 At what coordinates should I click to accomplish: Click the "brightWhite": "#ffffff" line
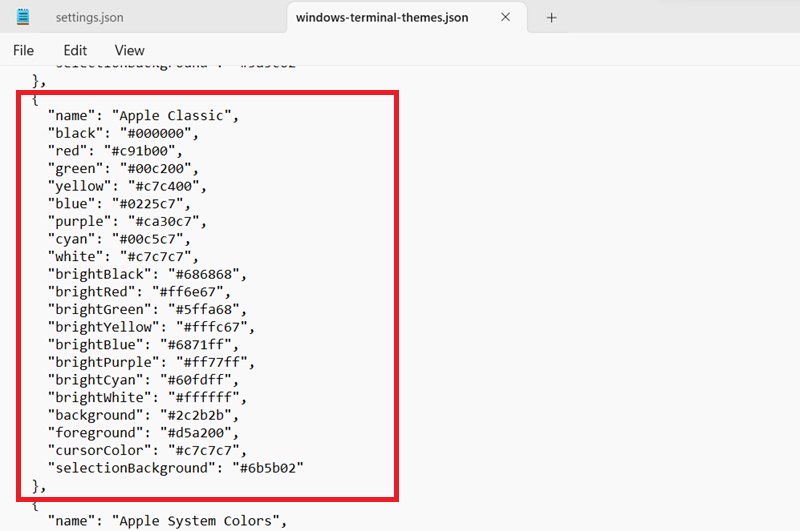(x=147, y=397)
